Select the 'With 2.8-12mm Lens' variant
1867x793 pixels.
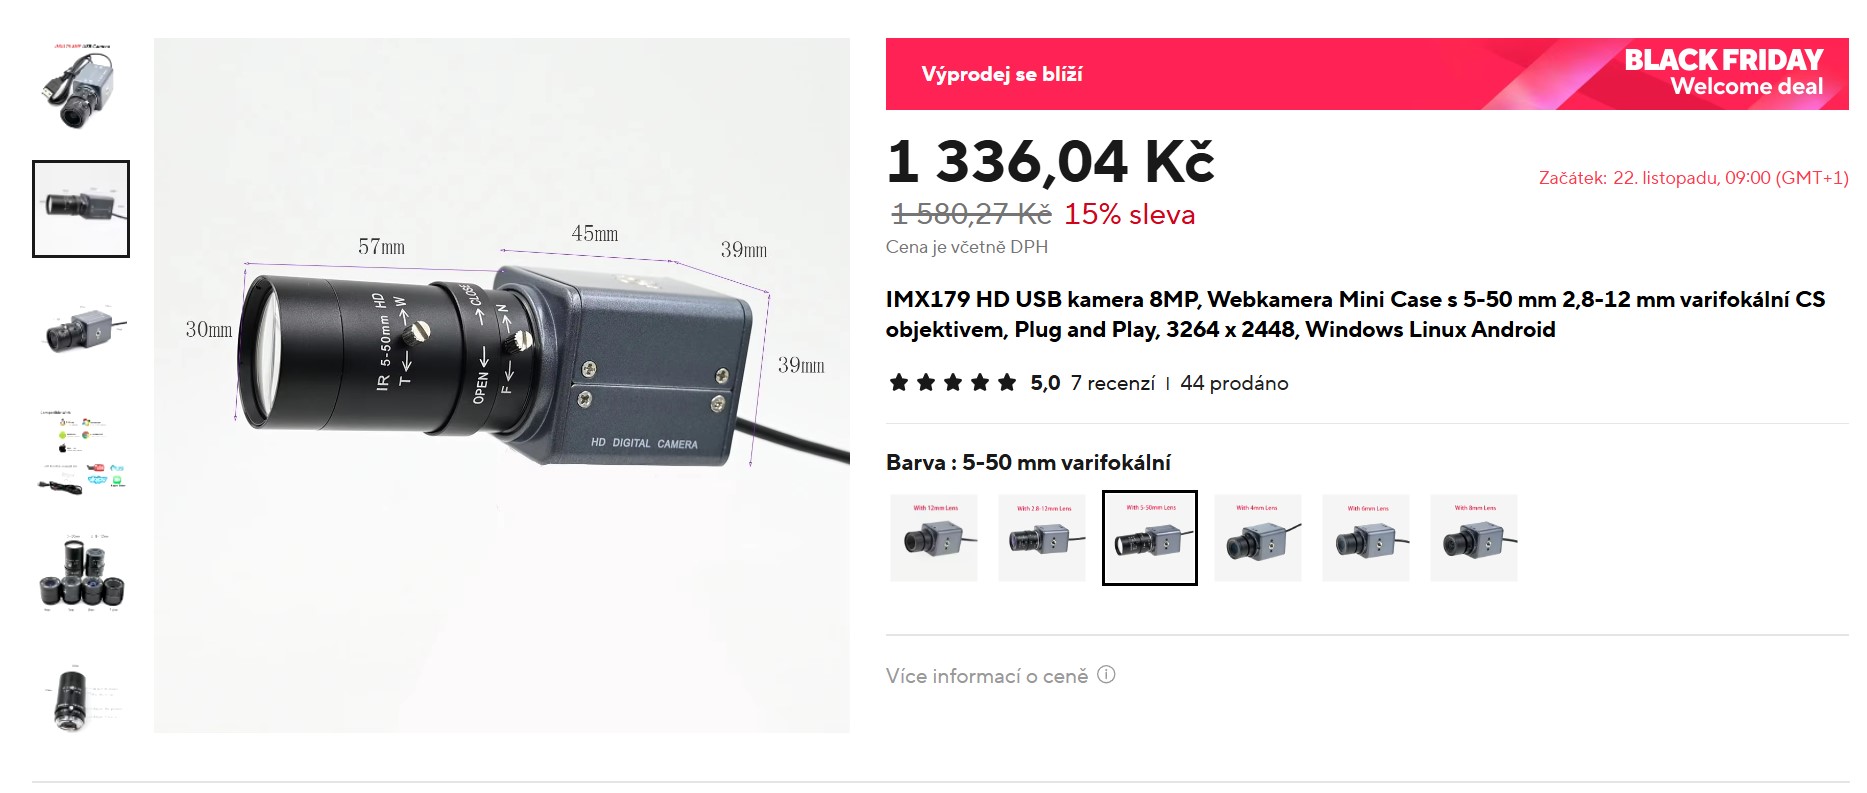point(1042,538)
